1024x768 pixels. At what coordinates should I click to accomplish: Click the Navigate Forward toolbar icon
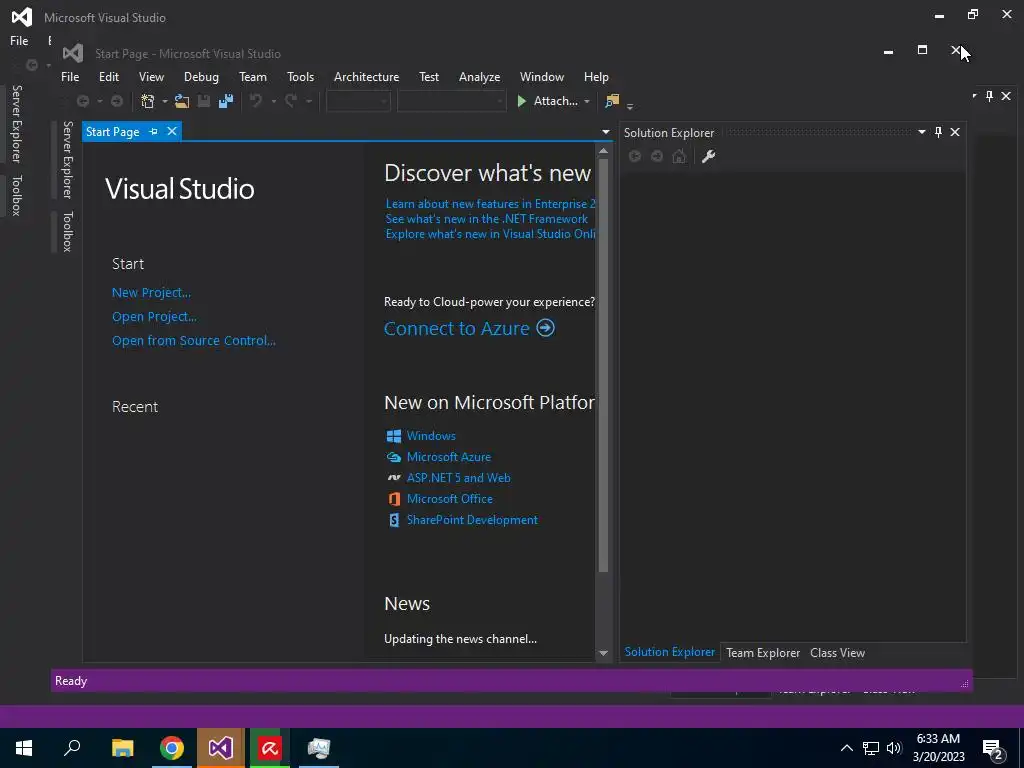[117, 101]
